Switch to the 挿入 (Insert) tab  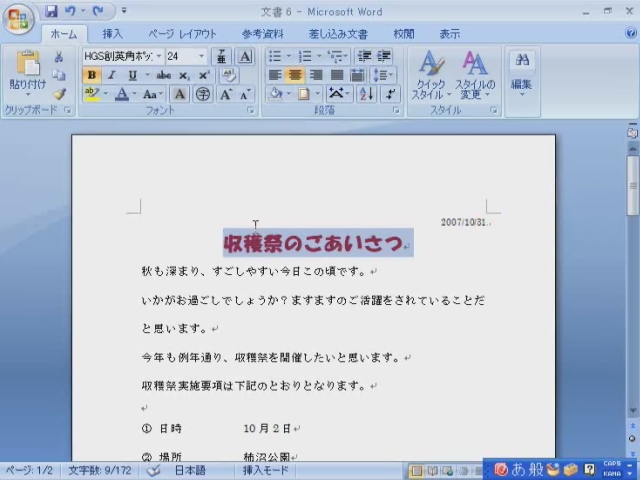(113, 34)
